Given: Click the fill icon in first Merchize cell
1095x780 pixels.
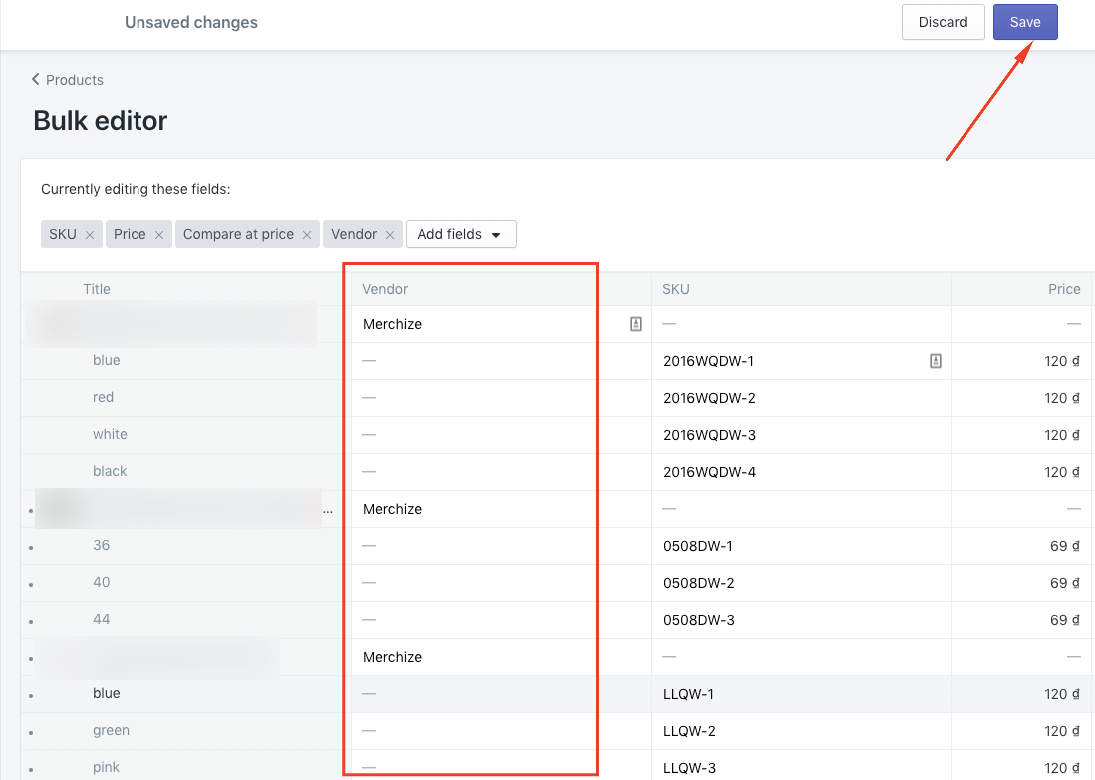Looking at the screenshot, I should pos(635,324).
